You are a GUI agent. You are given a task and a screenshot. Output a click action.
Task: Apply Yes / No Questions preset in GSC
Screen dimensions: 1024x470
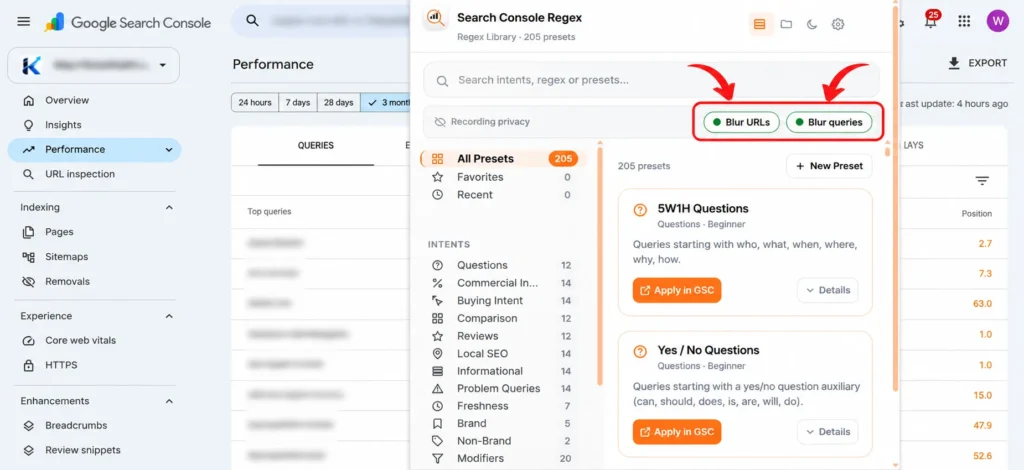[677, 432]
